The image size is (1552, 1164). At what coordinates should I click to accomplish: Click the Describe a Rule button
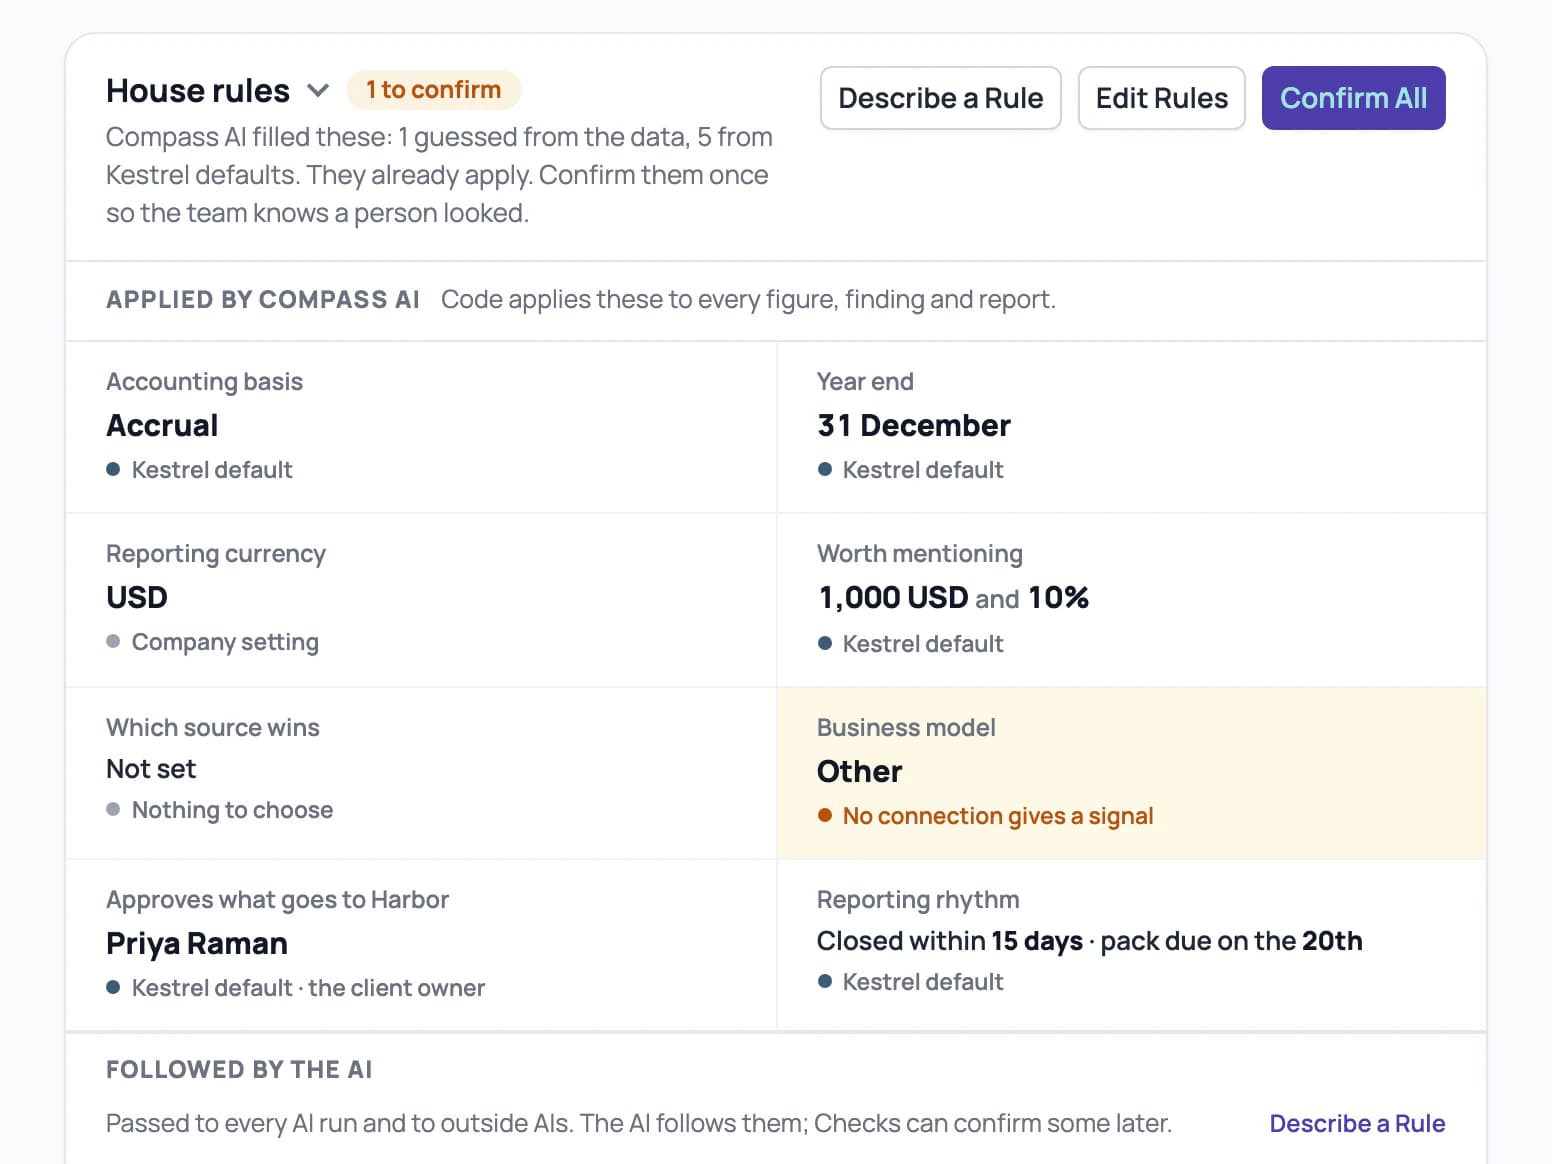[940, 98]
